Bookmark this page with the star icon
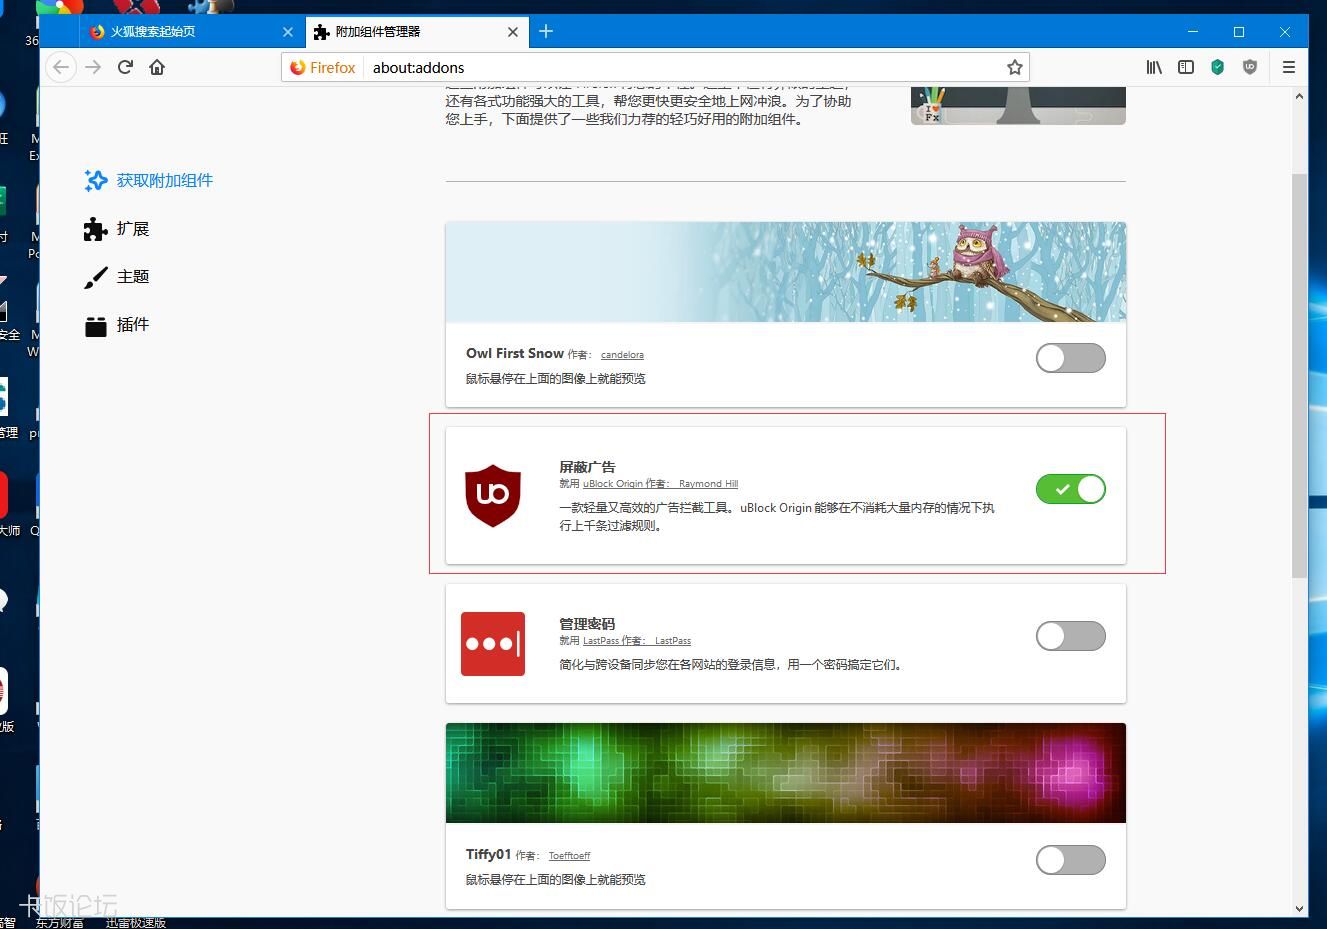 (x=1015, y=67)
